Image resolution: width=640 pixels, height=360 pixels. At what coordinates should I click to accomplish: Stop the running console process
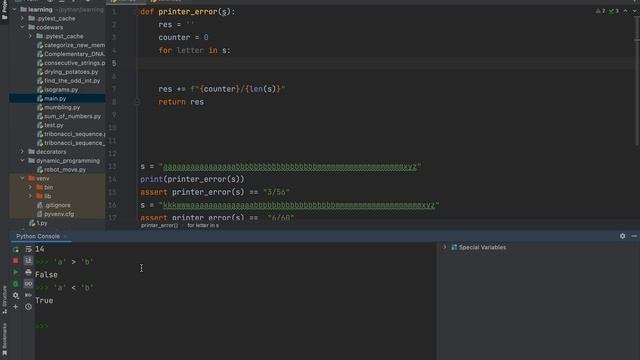(16, 260)
